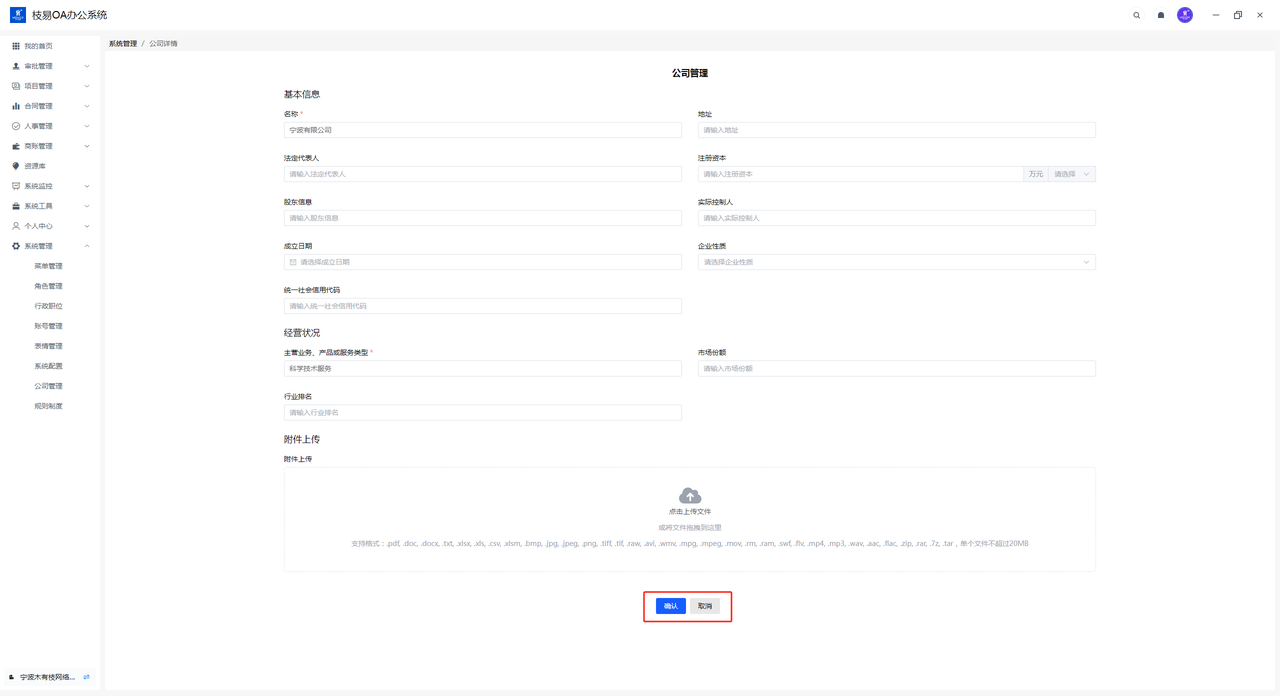
Task: Open the 注册资本 currency 请选择 dropdown
Action: click(x=1071, y=174)
